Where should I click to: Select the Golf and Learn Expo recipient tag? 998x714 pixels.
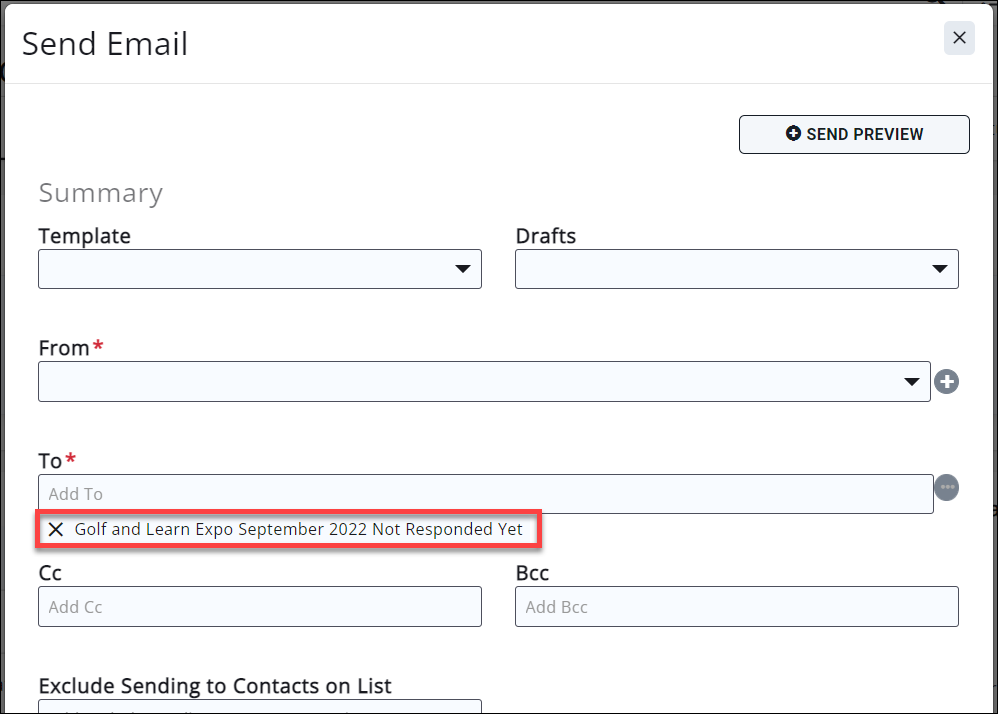pos(298,530)
